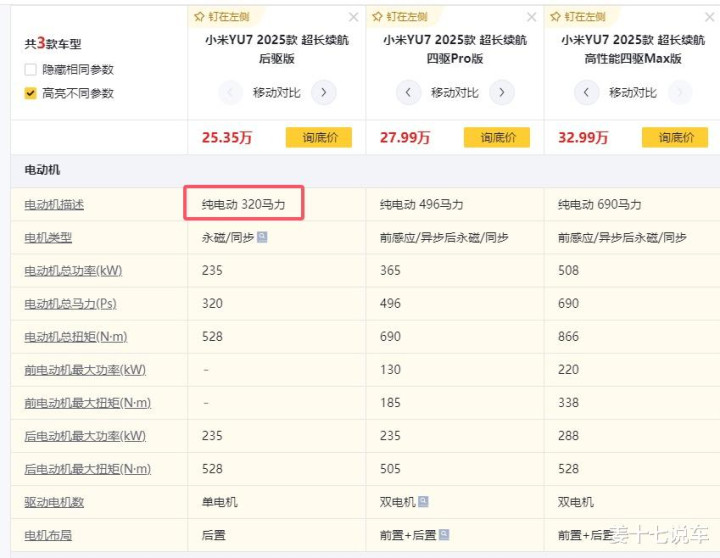Viewport: 720px width, 558px height.
Task: Select the 小米YU7 2025款 超长续航 后驱版 title
Action: tap(277, 49)
